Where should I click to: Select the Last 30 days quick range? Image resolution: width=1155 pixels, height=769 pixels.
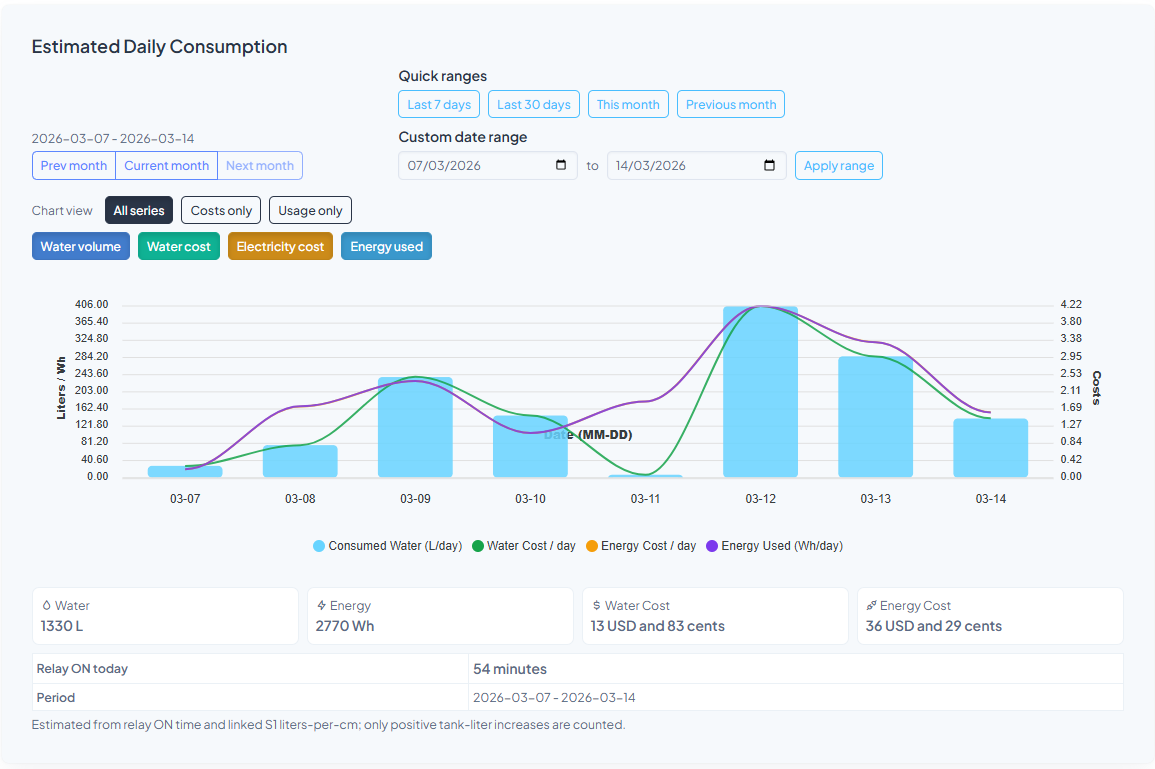click(x=533, y=103)
